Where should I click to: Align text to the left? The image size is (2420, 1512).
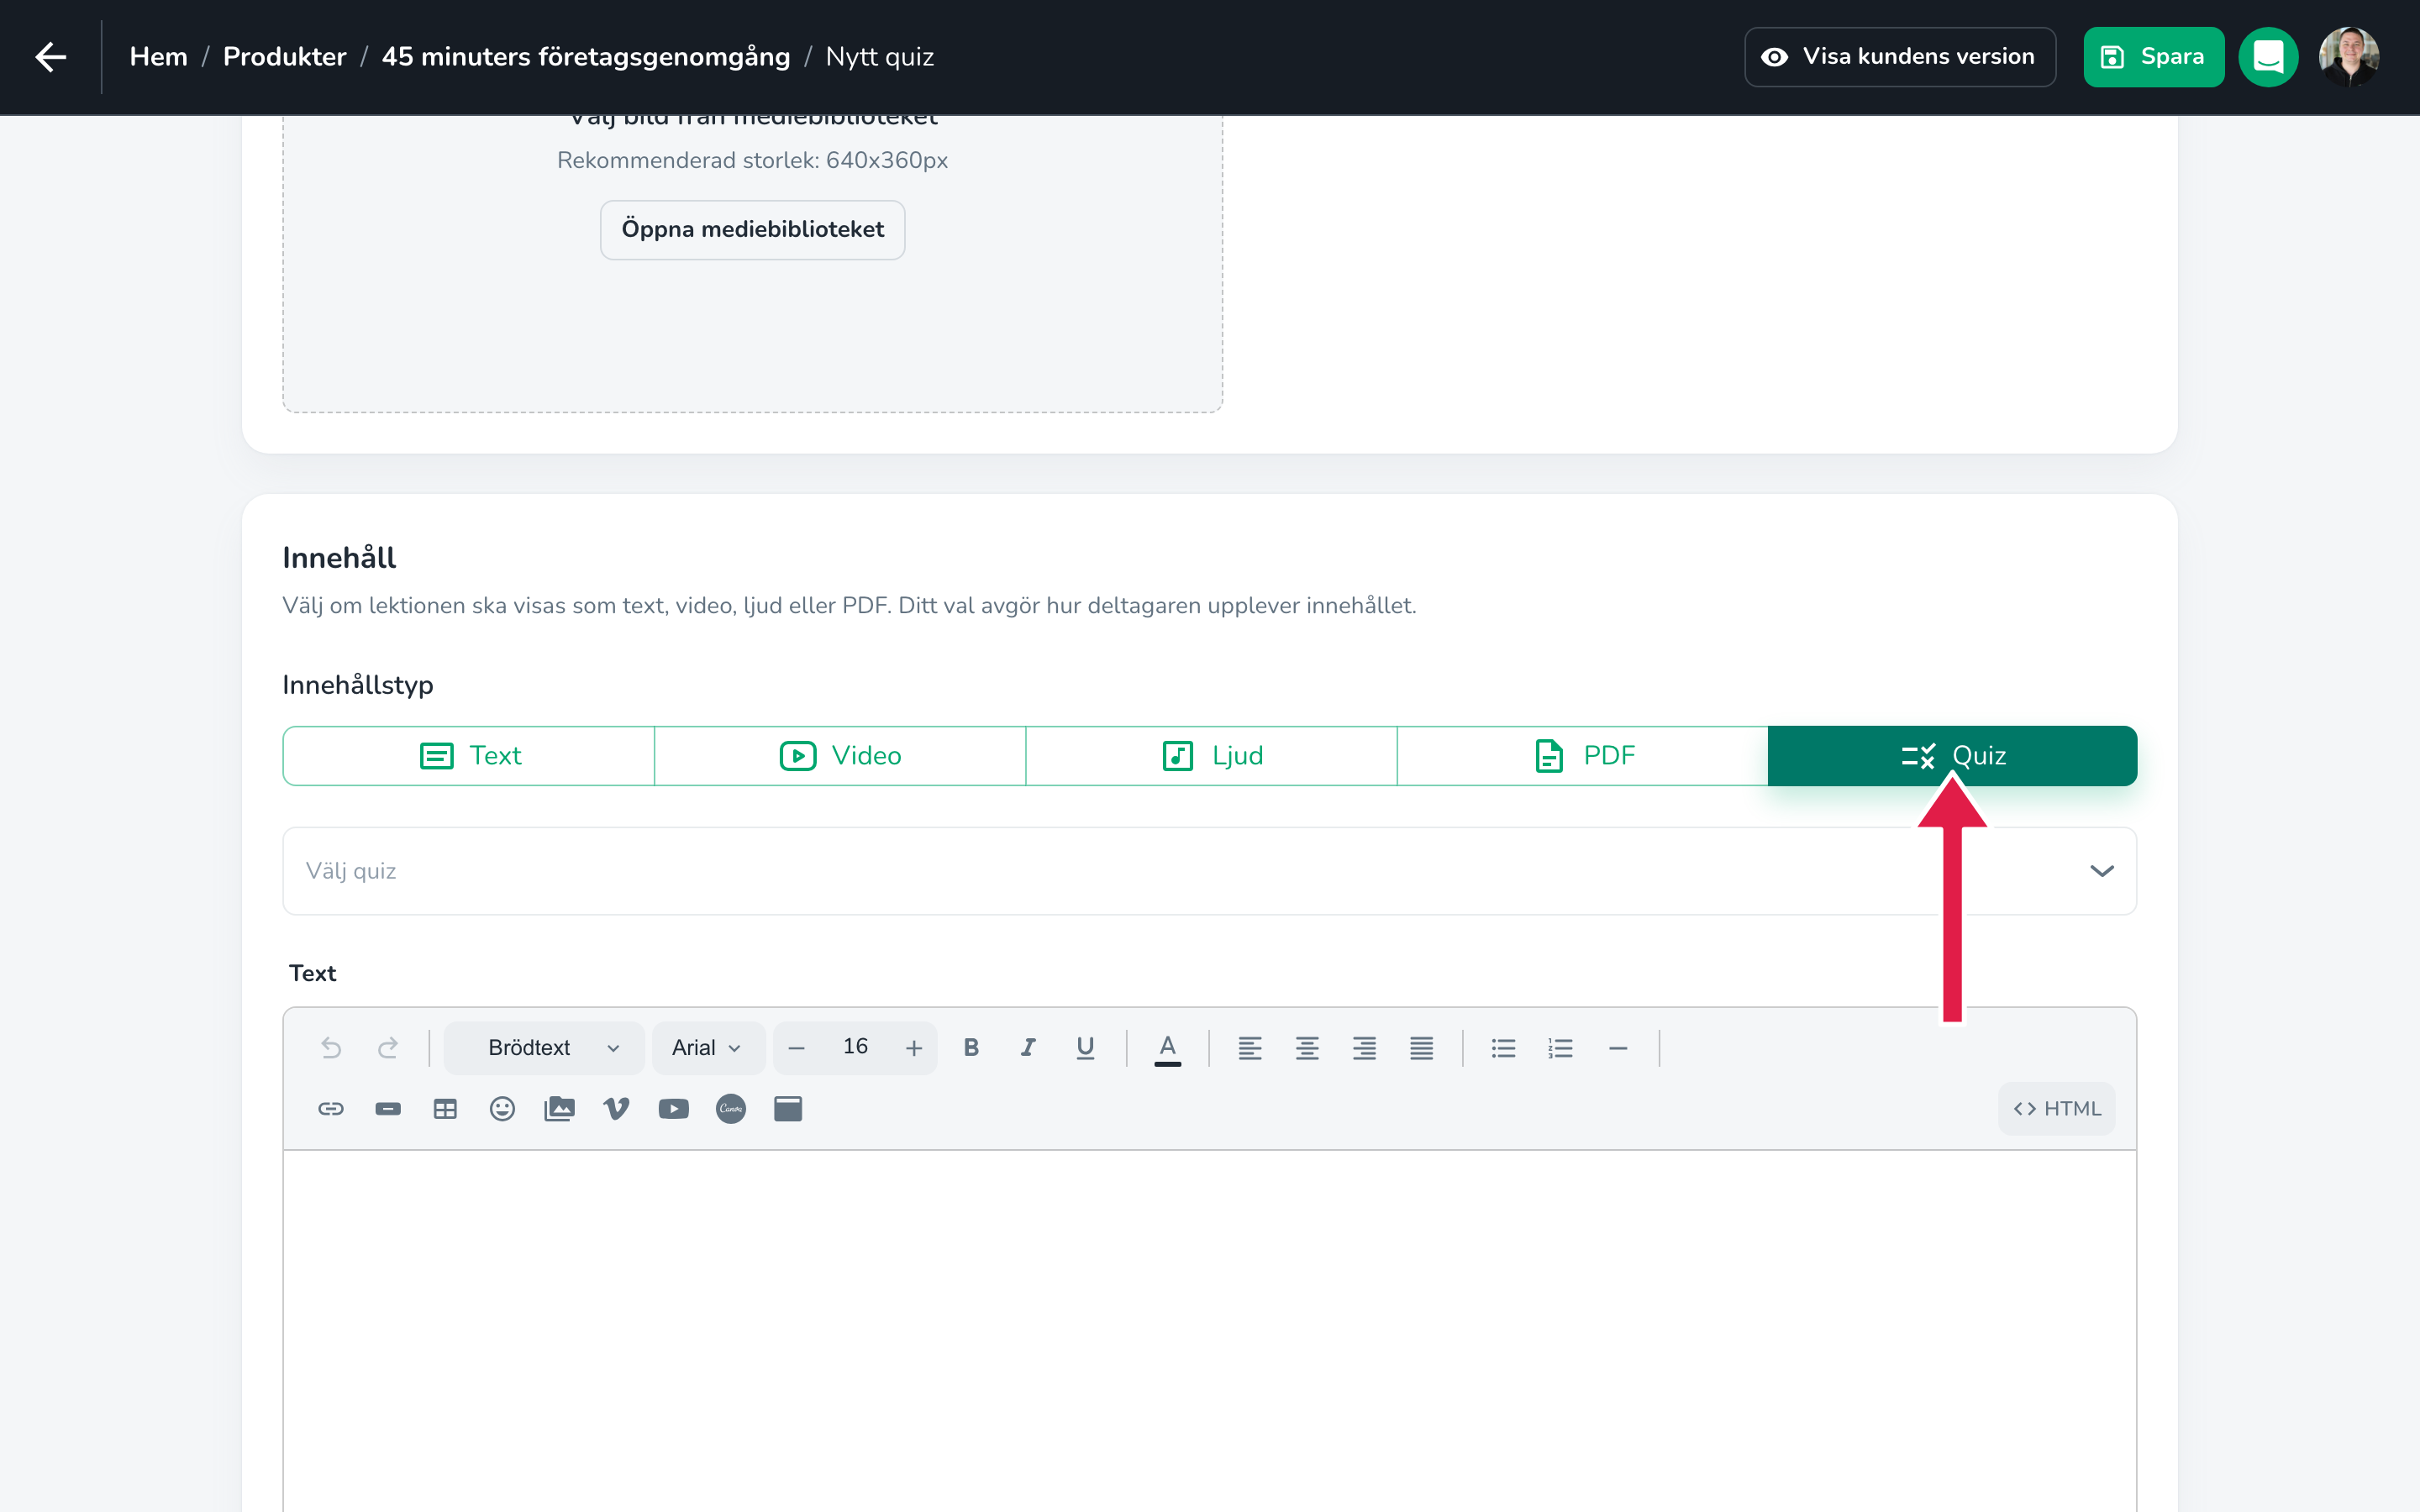point(1250,1048)
